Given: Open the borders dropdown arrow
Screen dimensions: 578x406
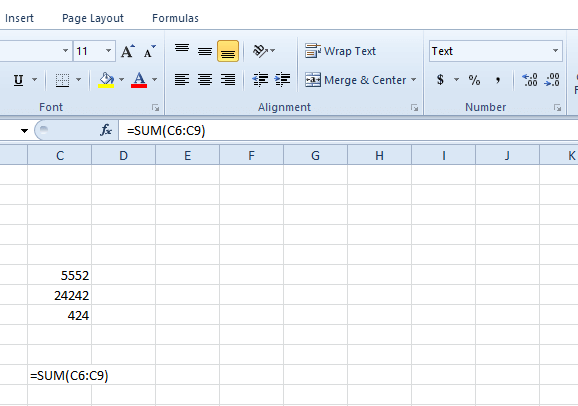Looking at the screenshot, I should [x=78, y=80].
